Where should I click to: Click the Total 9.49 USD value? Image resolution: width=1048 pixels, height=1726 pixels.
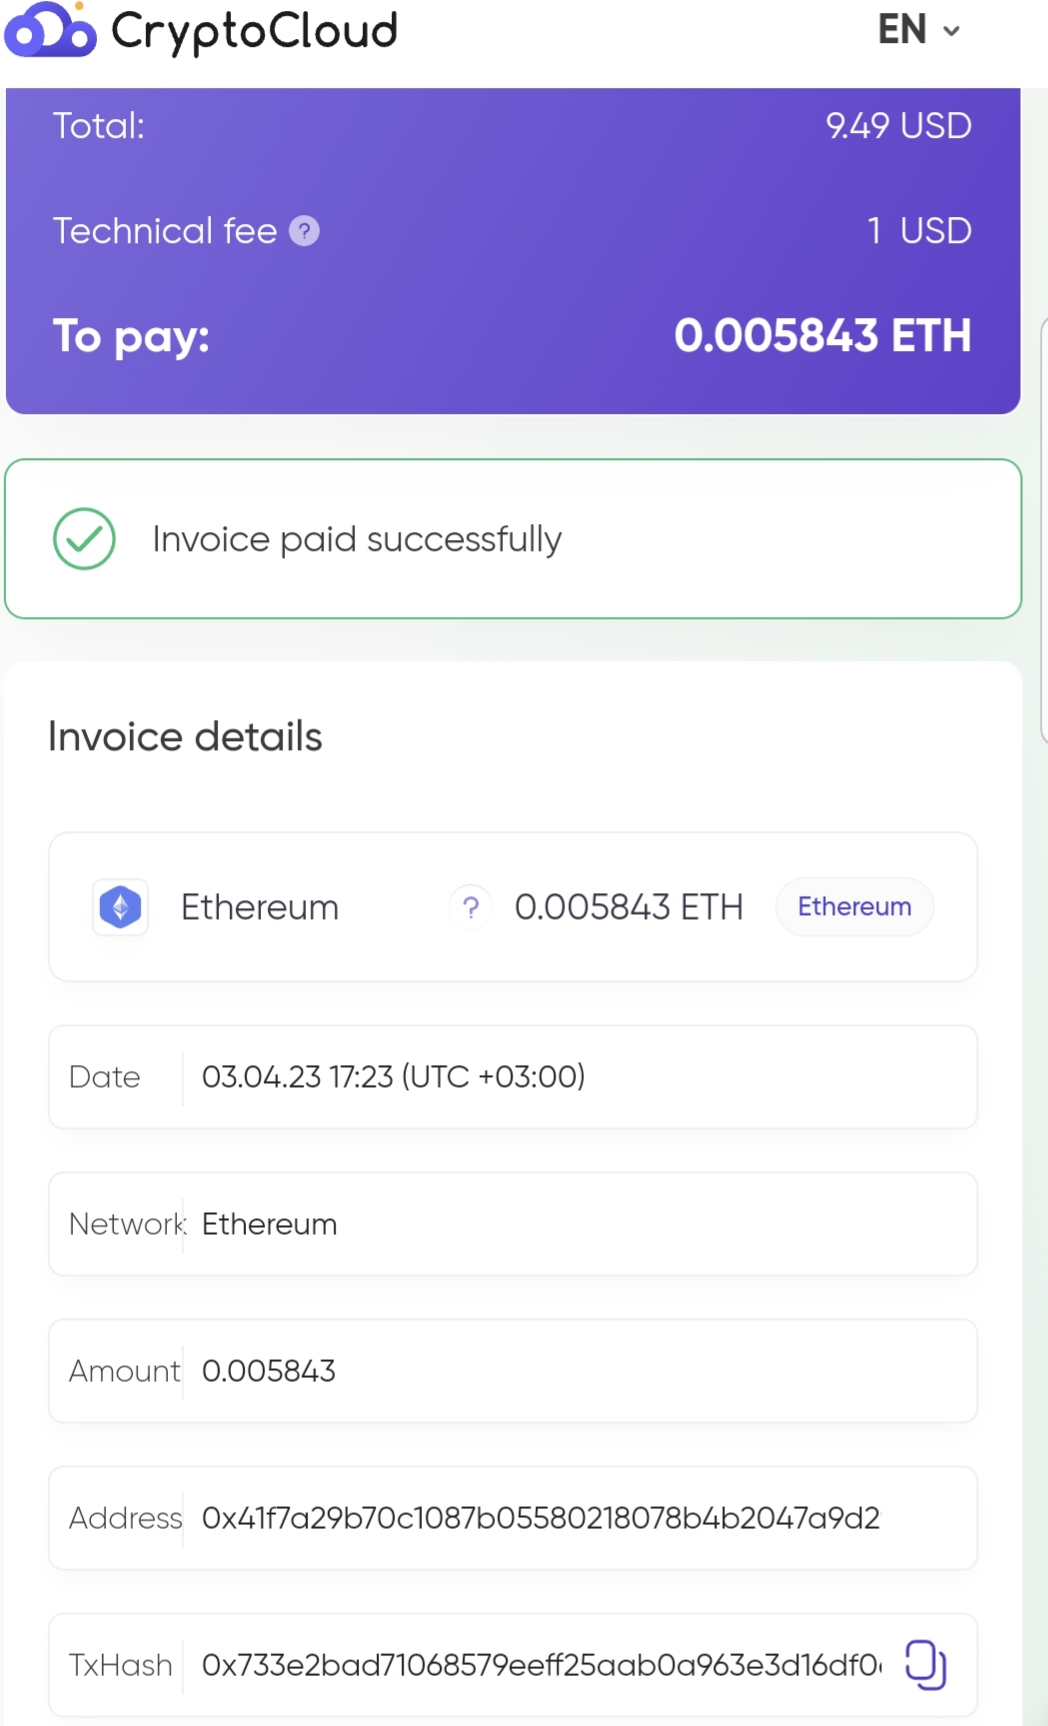click(x=898, y=126)
